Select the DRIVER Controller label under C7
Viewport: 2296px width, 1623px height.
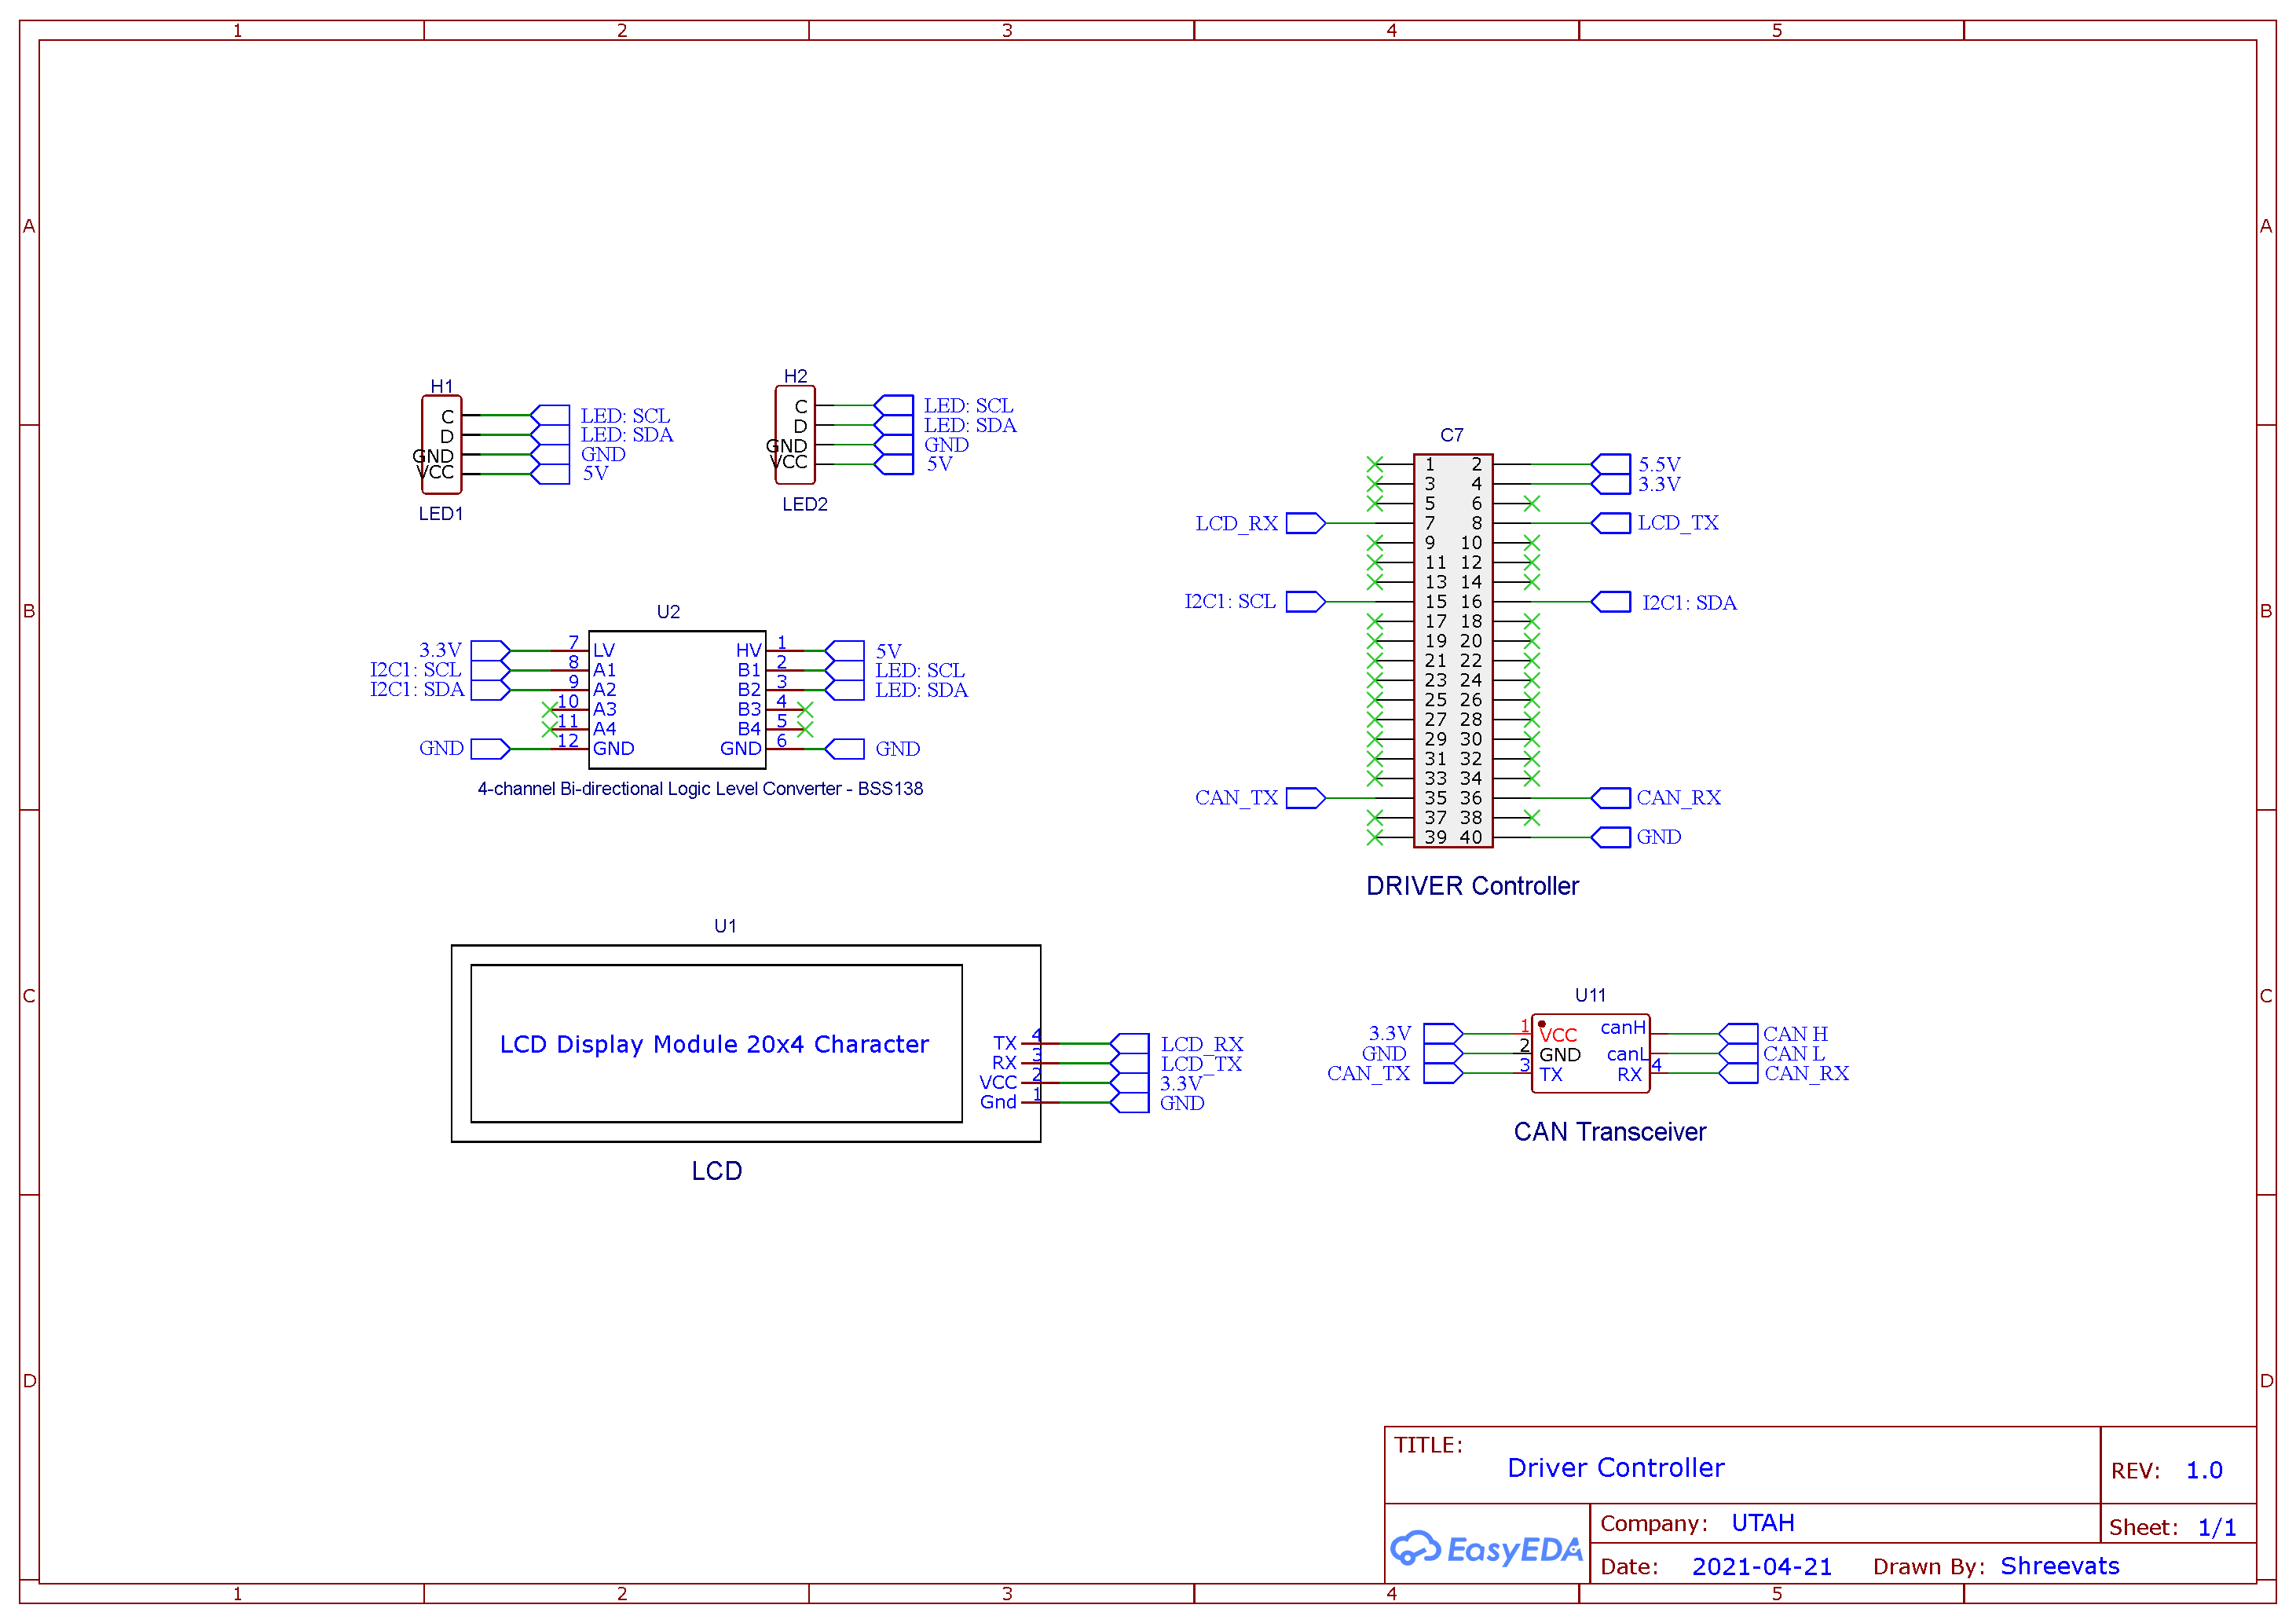(x=1472, y=886)
